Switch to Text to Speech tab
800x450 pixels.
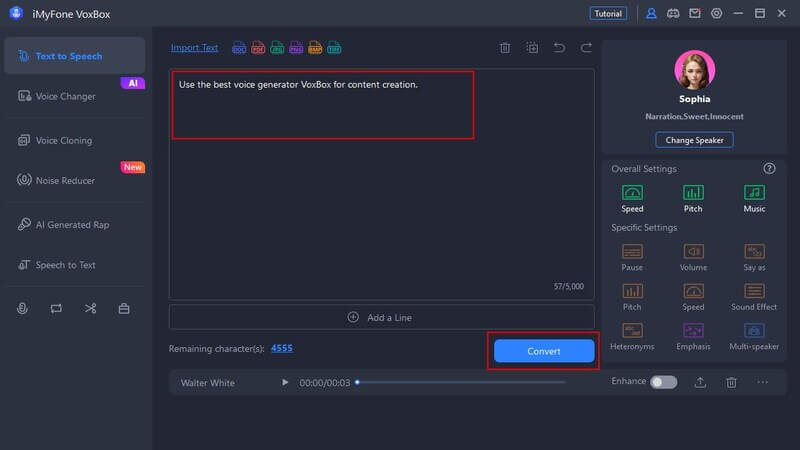point(74,56)
